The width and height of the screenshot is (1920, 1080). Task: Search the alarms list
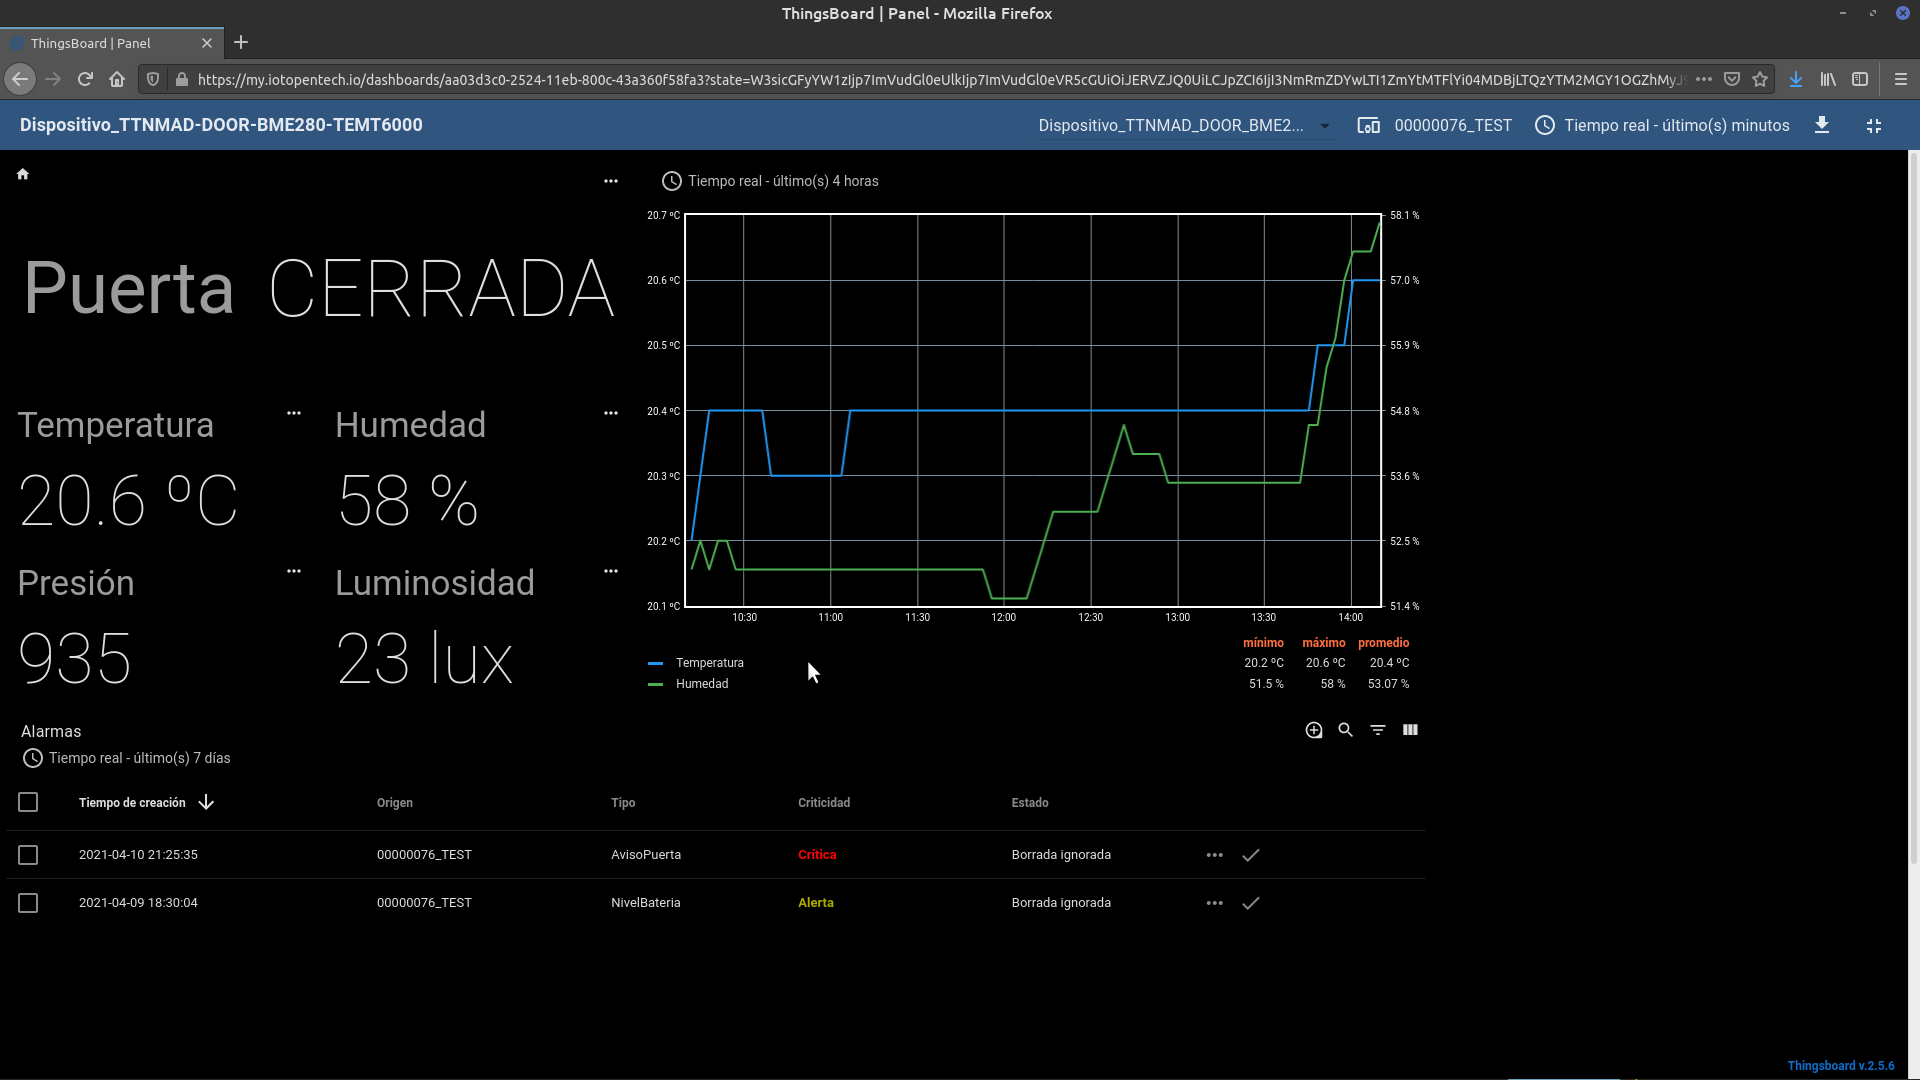click(1346, 730)
